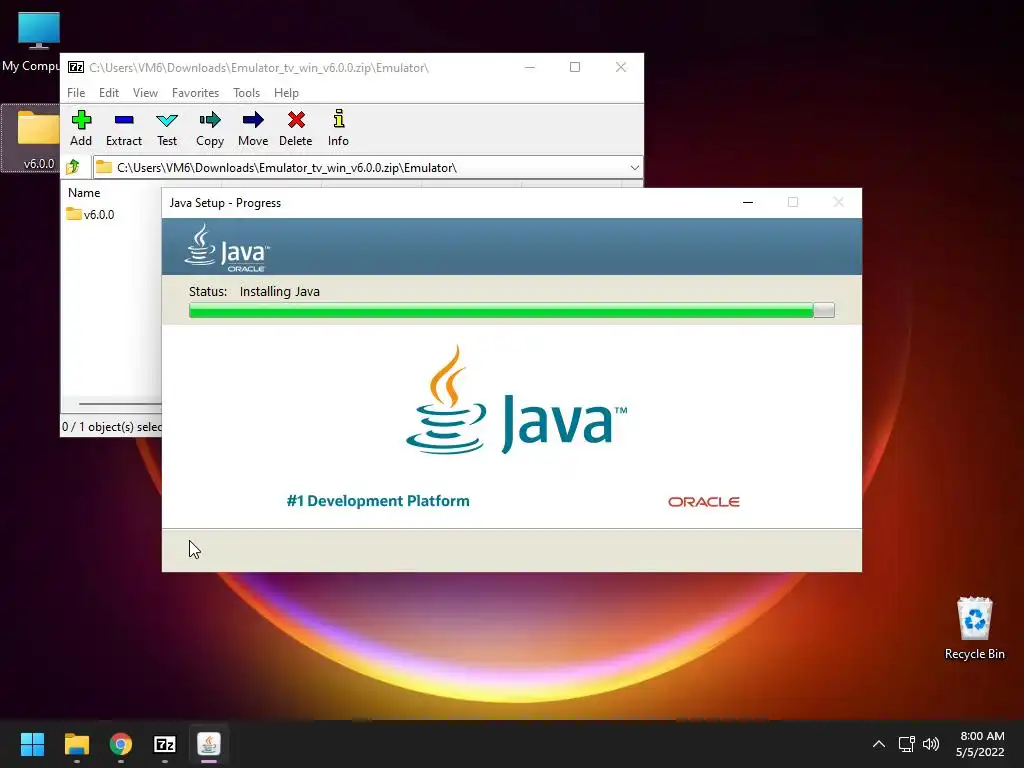Click the 7-Zip status bar object count

coord(112,426)
